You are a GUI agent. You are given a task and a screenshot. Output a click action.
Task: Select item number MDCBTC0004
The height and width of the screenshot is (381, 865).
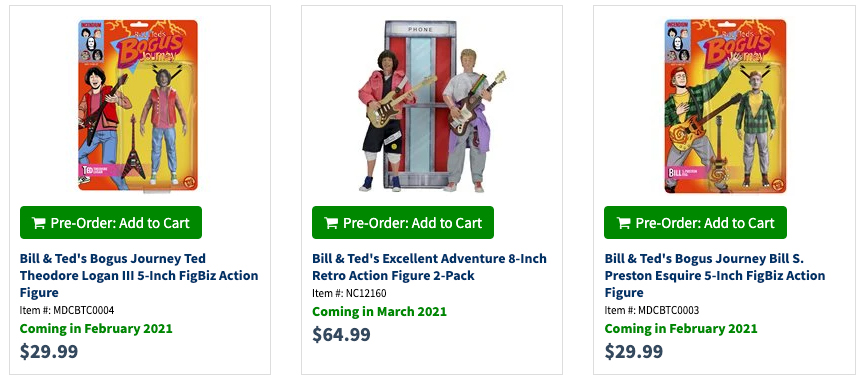[x=84, y=310]
